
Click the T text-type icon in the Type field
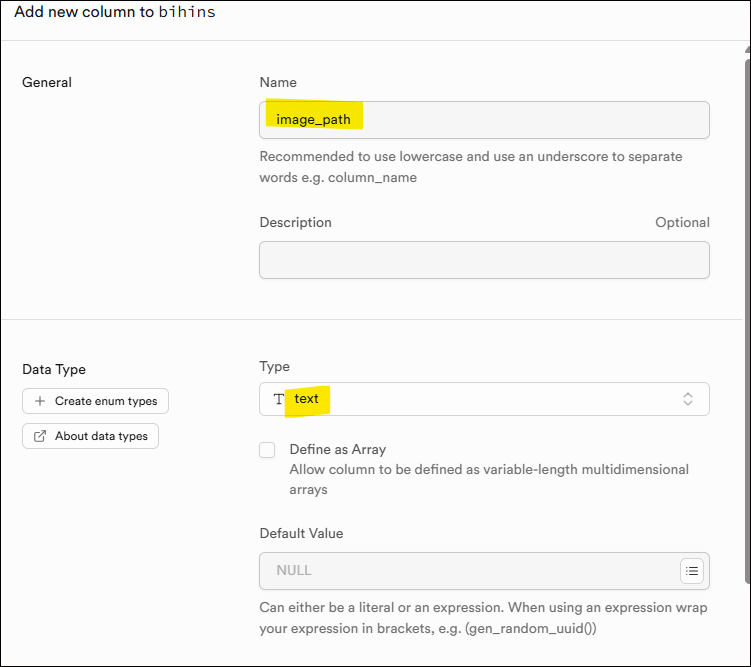(x=278, y=399)
